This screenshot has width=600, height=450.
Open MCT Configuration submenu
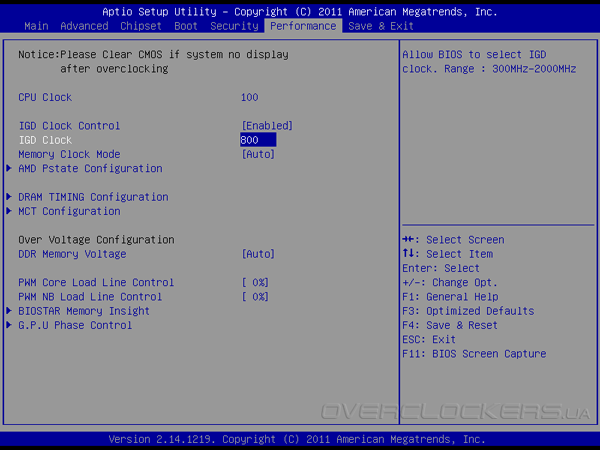point(69,211)
